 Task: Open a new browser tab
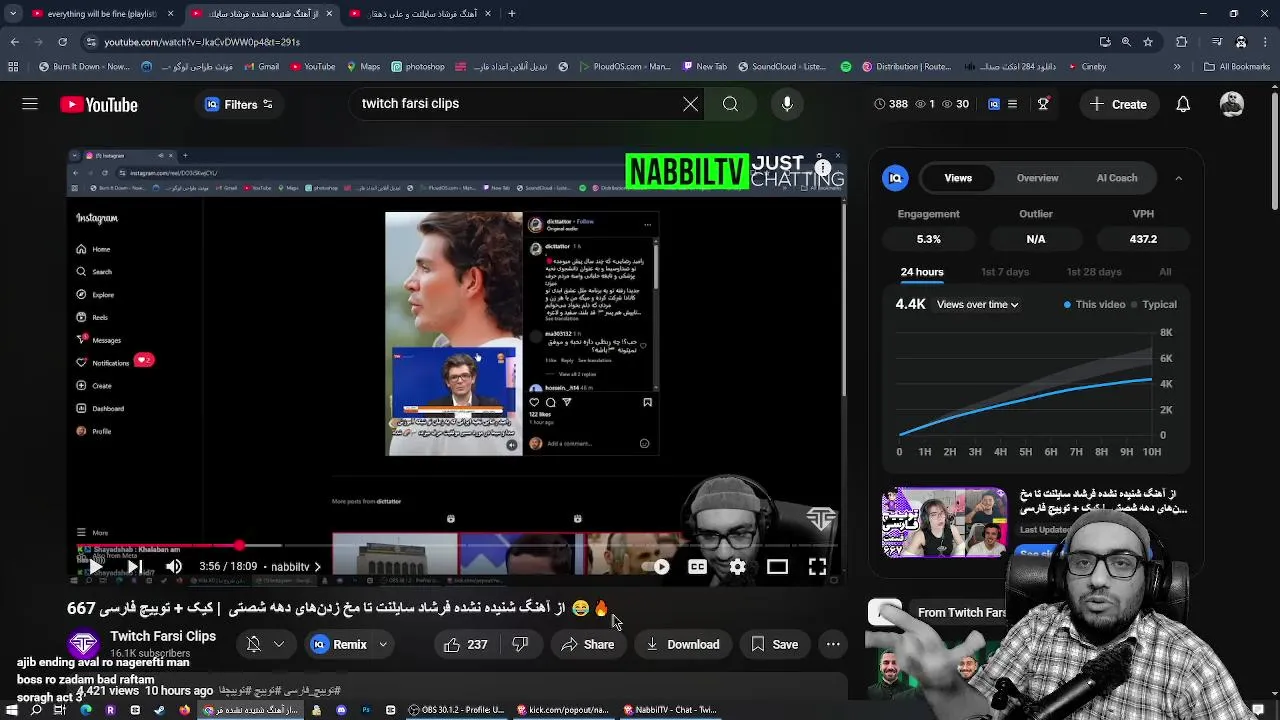point(511,14)
